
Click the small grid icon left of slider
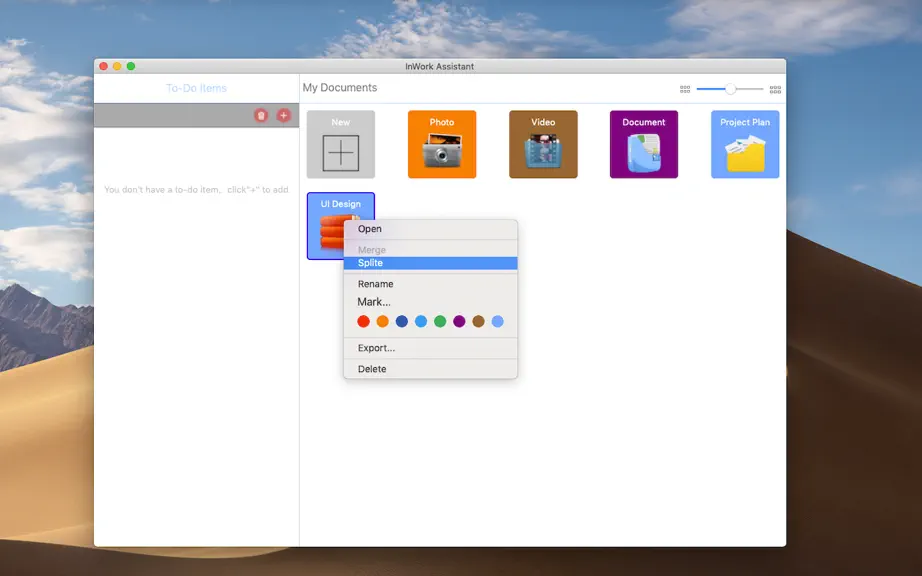(685, 89)
